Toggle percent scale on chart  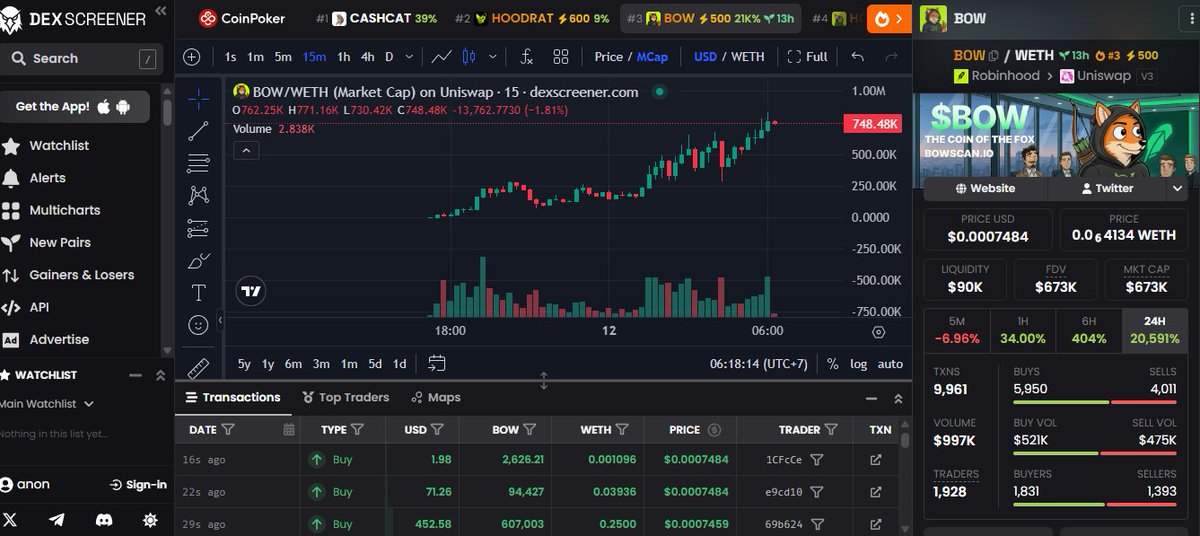(832, 364)
